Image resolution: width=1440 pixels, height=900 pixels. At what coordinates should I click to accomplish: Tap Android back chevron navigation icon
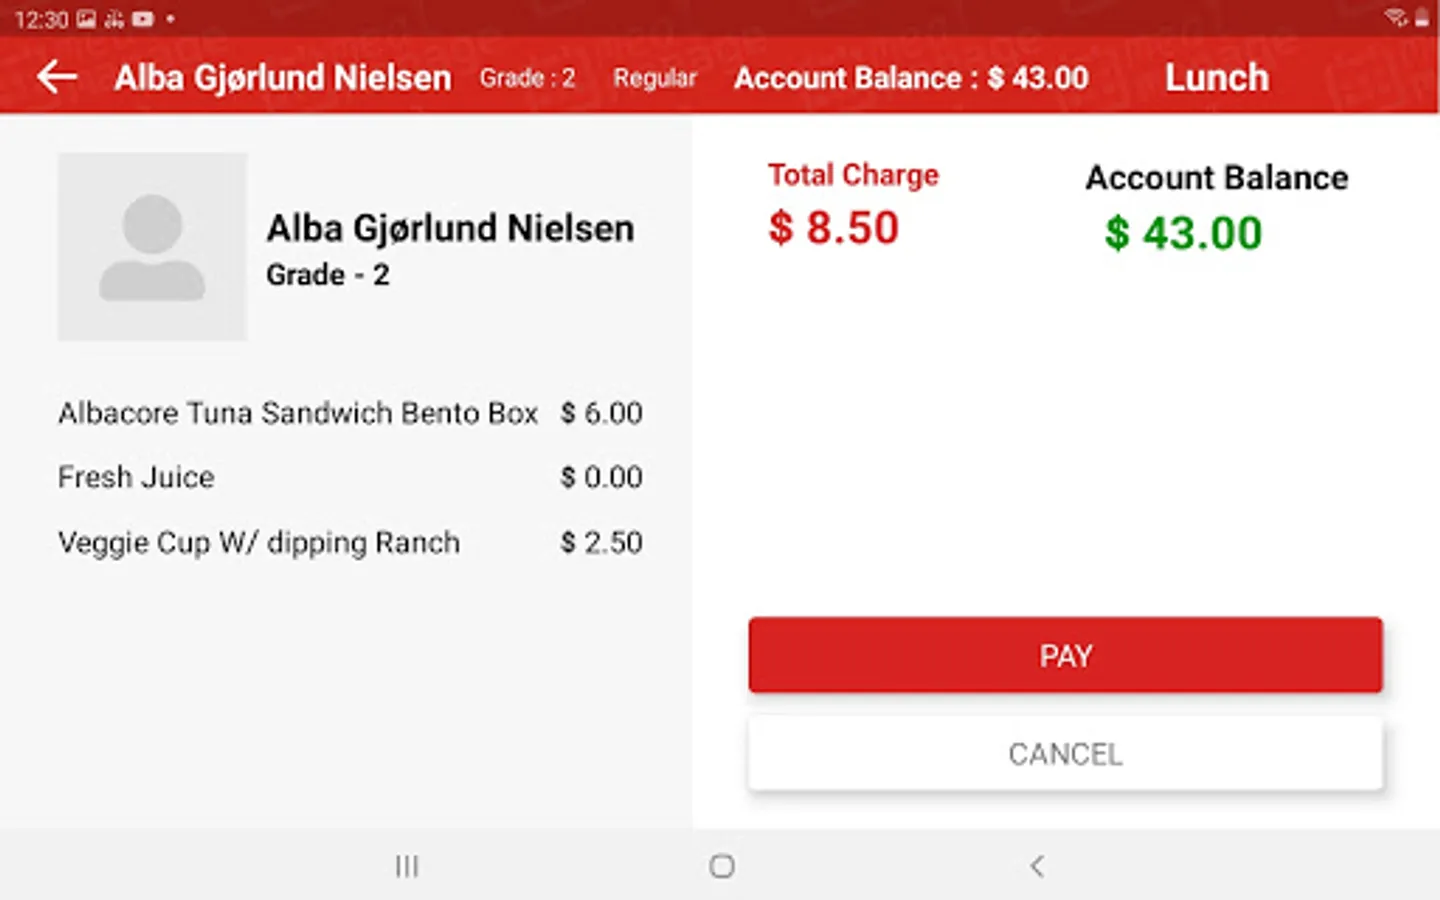pos(1037,866)
